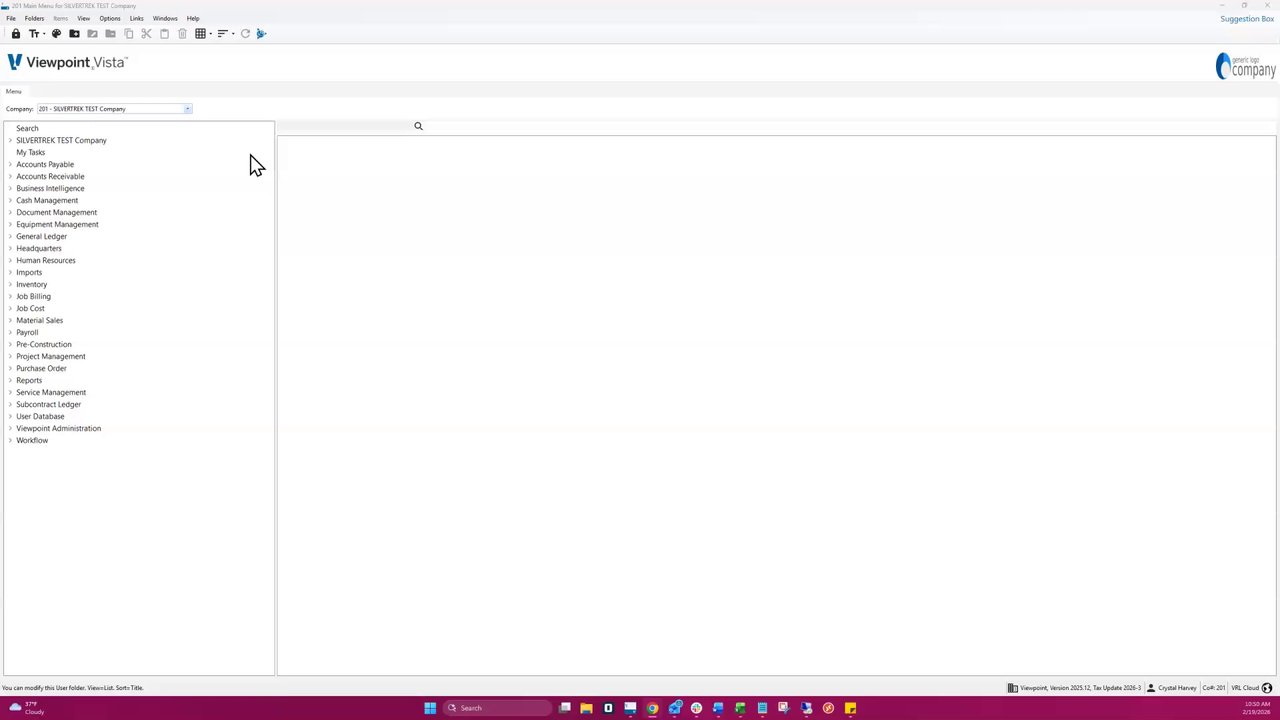This screenshot has height=720, width=1280.
Task: Open the dropdown arrow beside the grid icon
Action: coord(210,34)
